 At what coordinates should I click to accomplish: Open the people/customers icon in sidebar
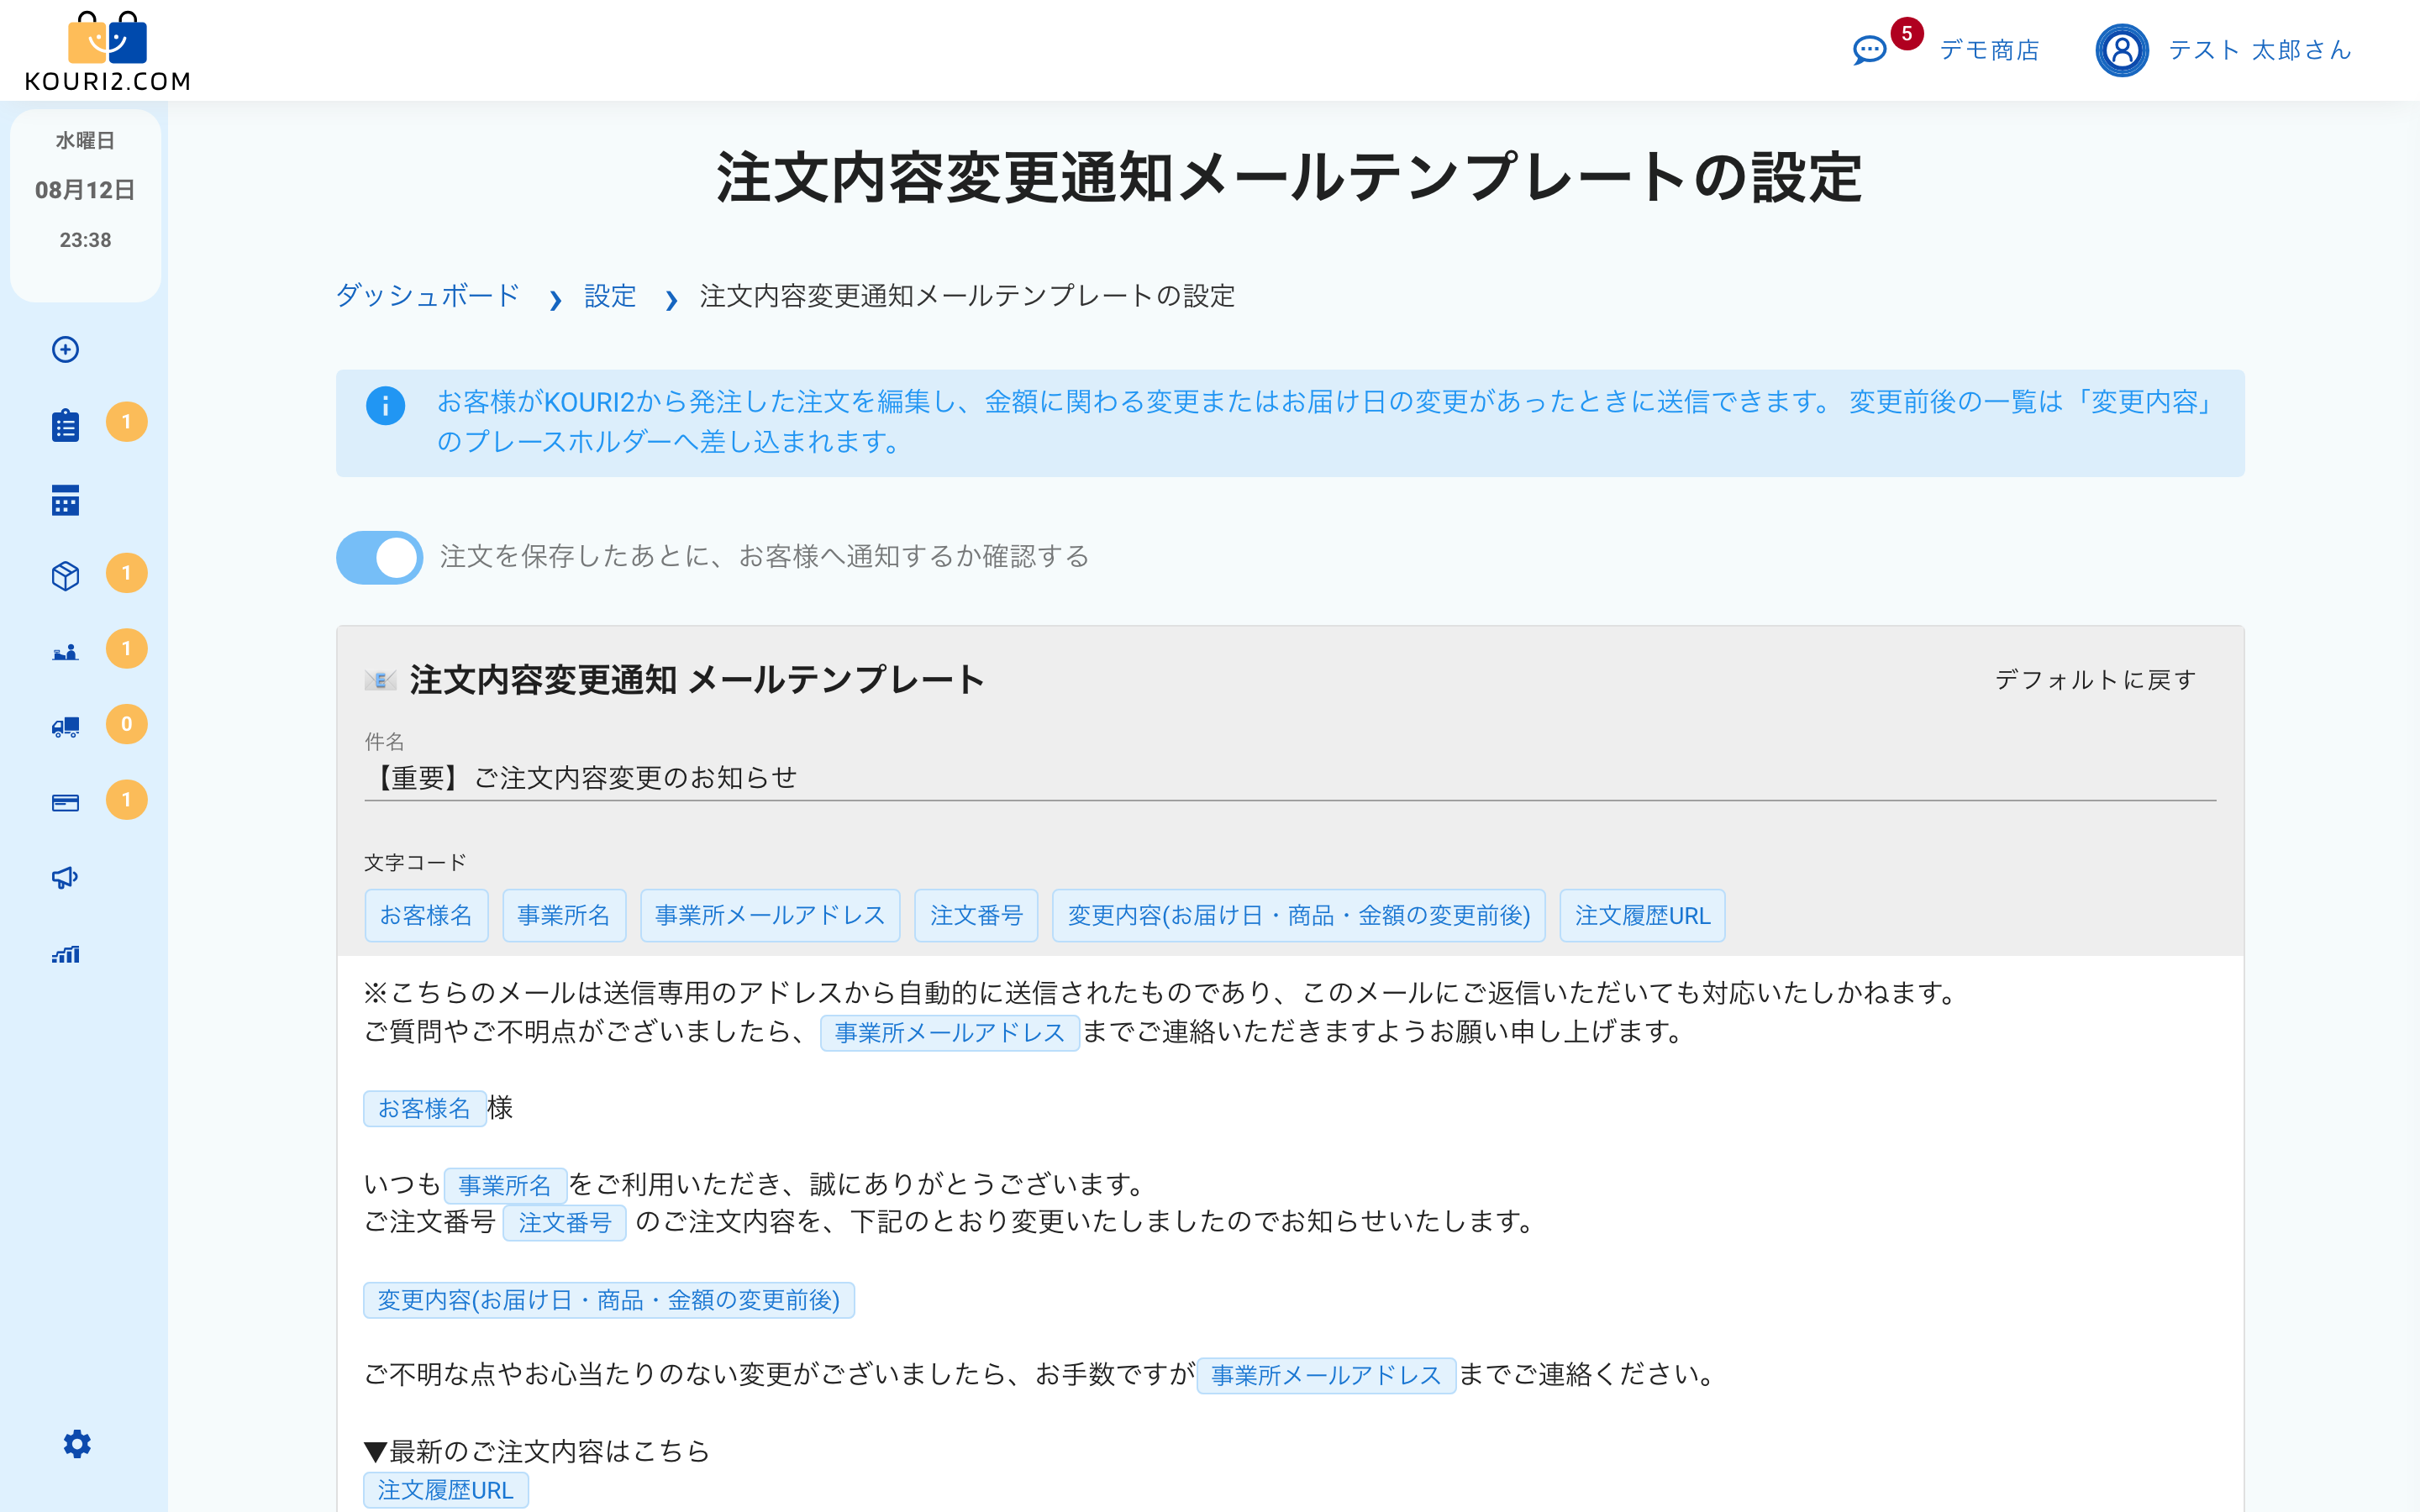pyautogui.click(x=66, y=652)
